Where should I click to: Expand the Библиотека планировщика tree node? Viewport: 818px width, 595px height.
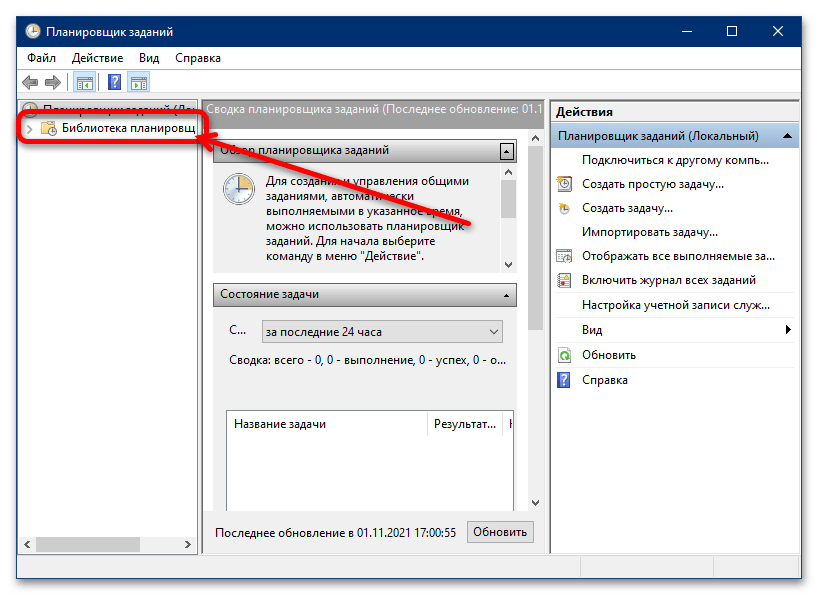point(29,128)
